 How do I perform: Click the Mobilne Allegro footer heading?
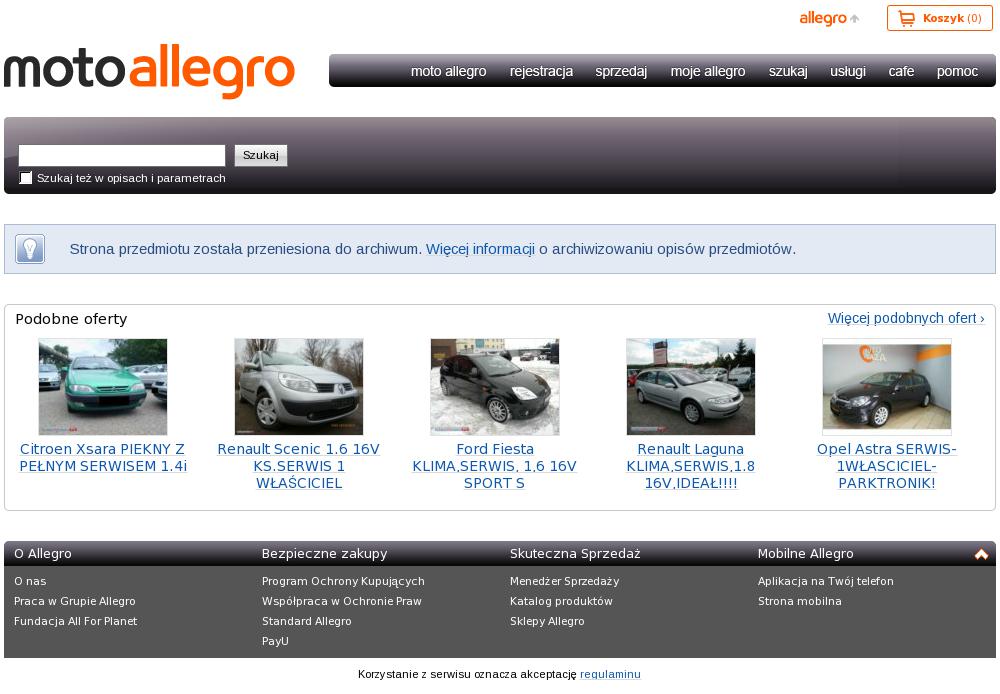(805, 554)
